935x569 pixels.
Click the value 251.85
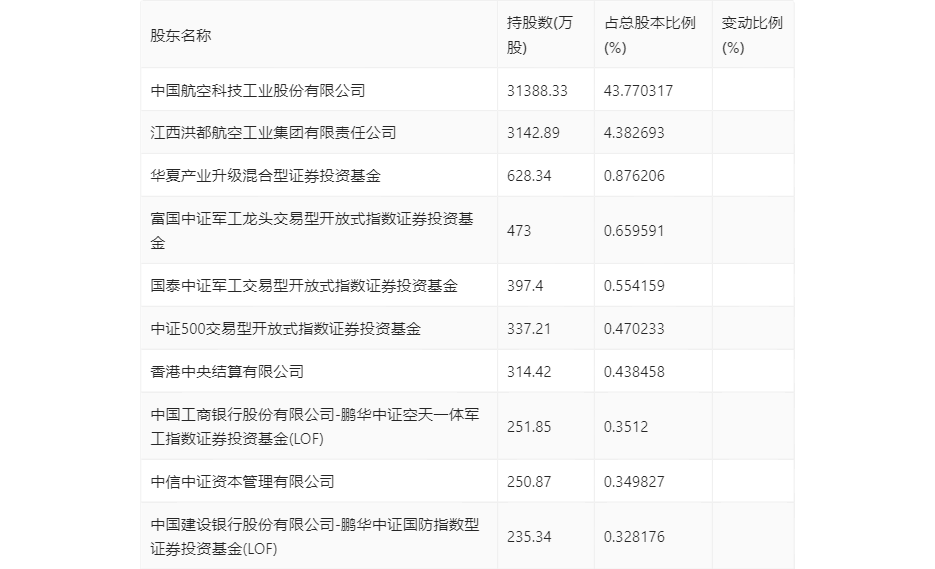[529, 427]
